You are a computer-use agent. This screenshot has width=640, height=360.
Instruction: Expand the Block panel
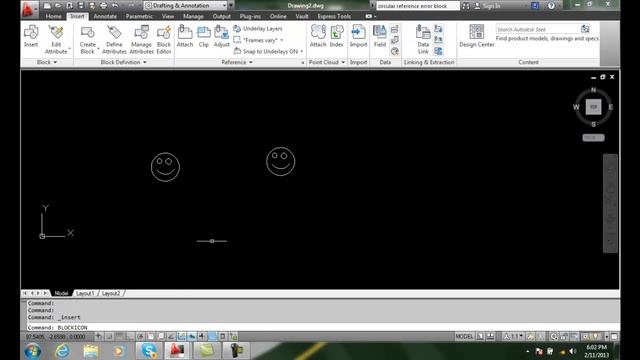pyautogui.click(x=47, y=62)
